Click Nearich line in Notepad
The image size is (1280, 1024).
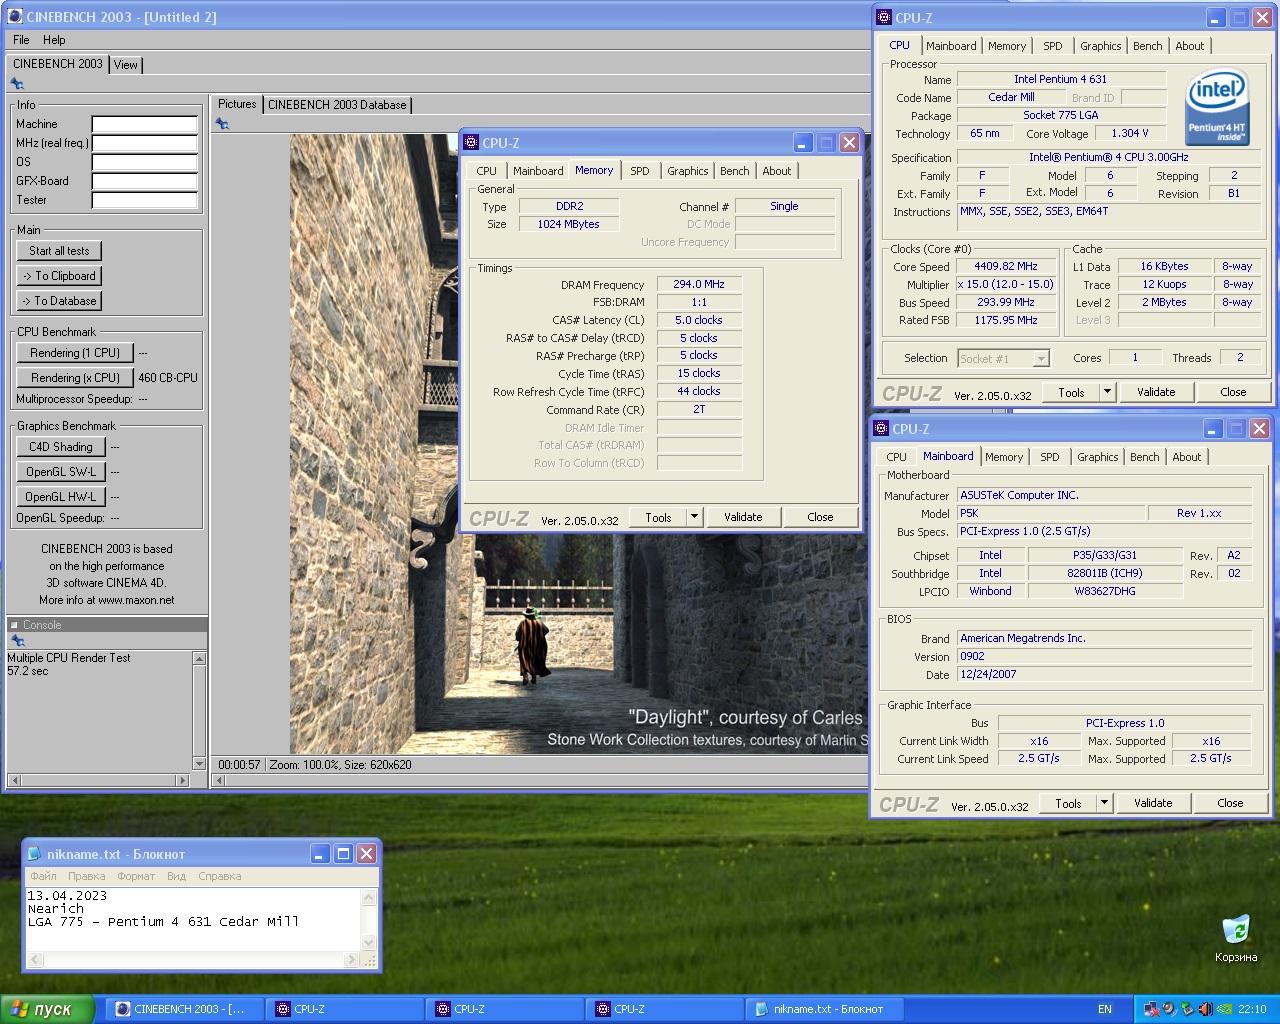[56, 909]
